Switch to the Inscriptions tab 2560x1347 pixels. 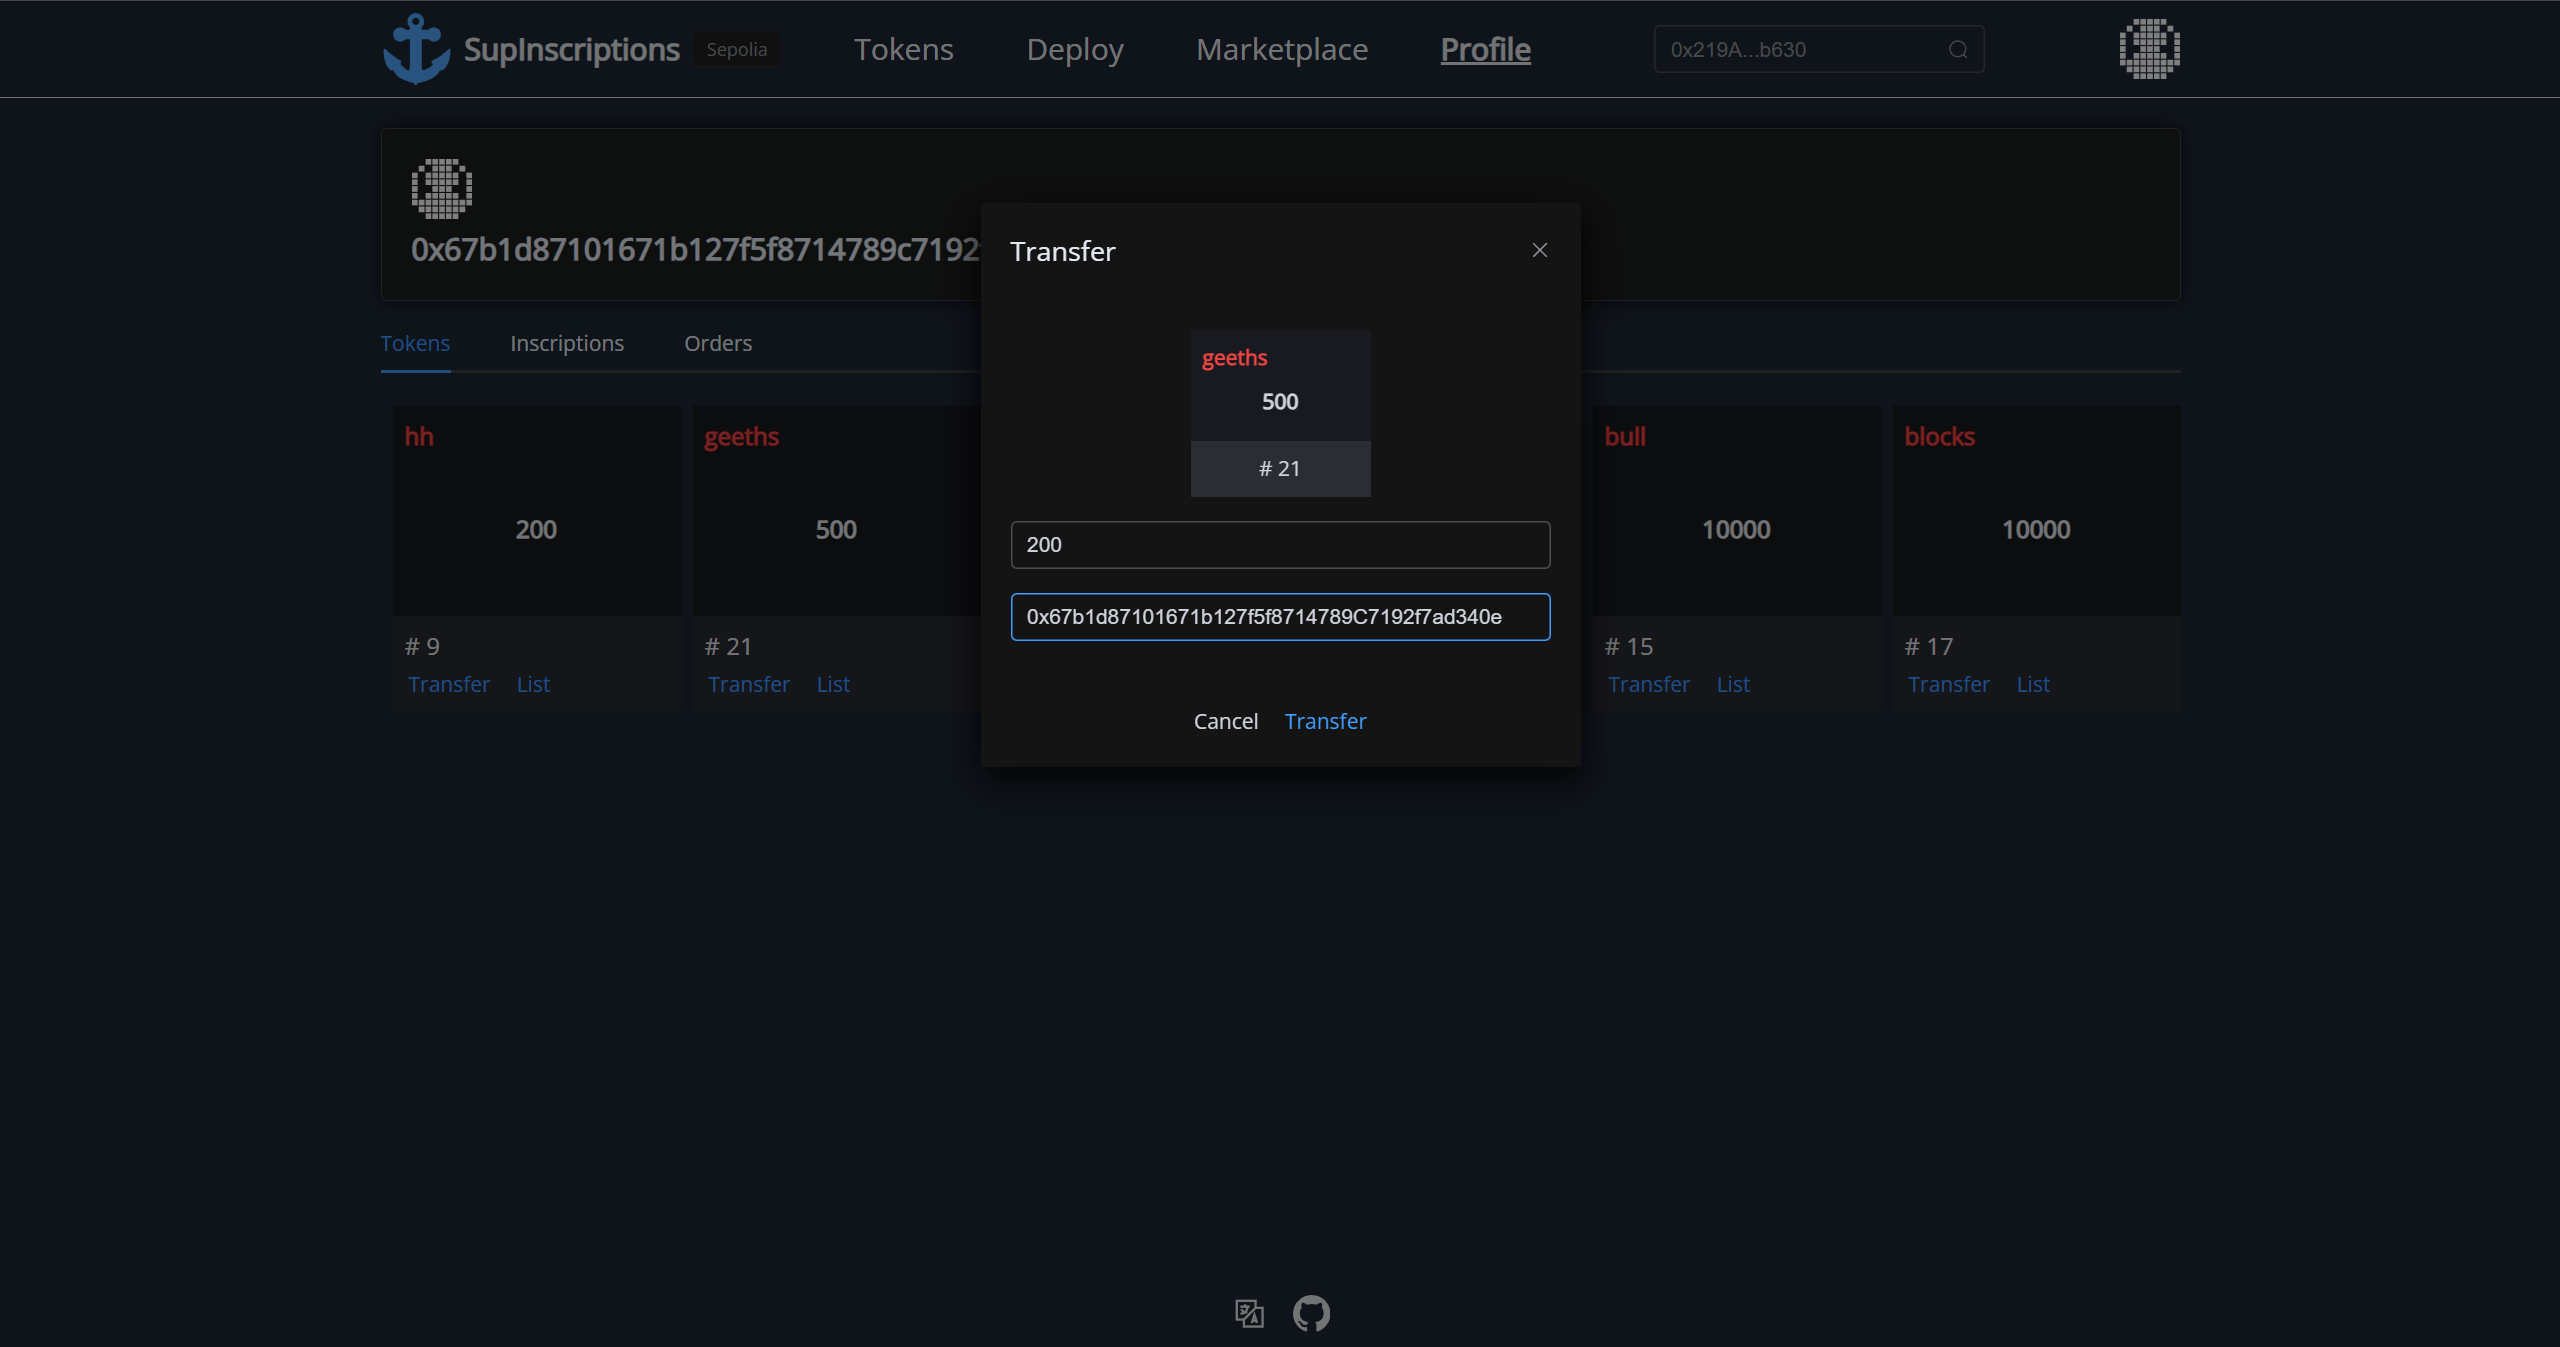pos(566,343)
